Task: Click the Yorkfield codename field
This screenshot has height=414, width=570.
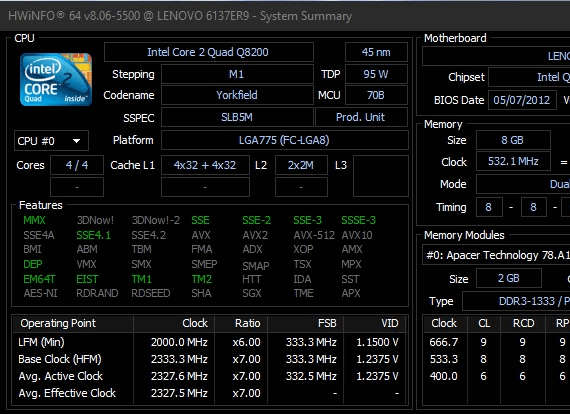Action: coord(237,95)
